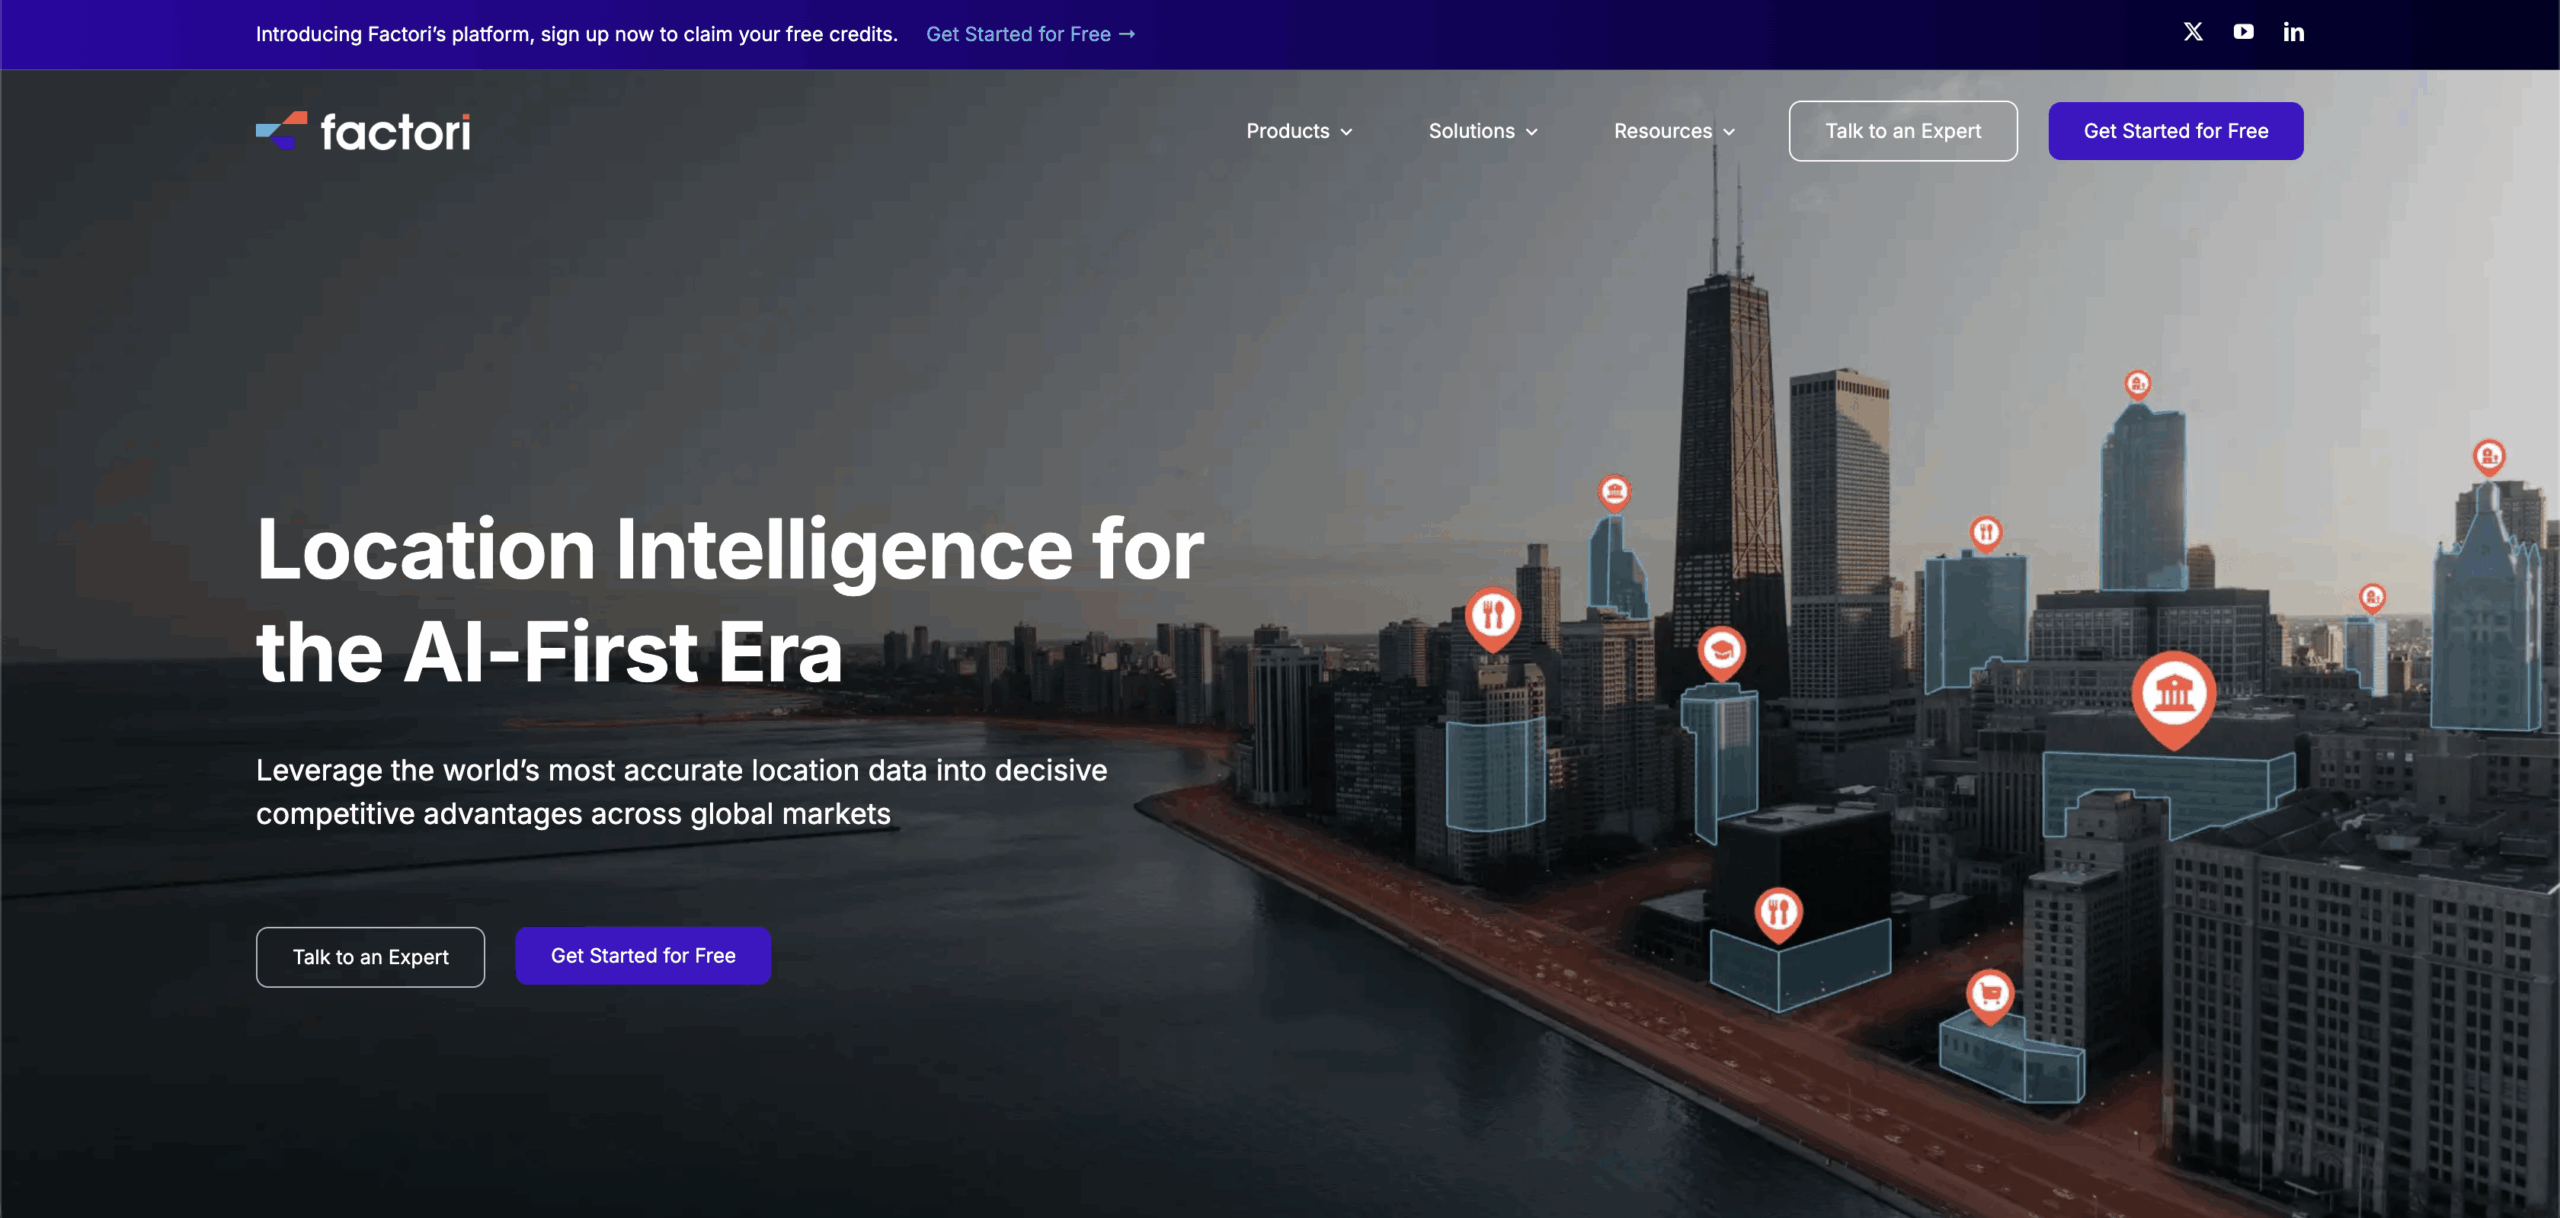Click the Location Intelligence headline text

pos(730,600)
